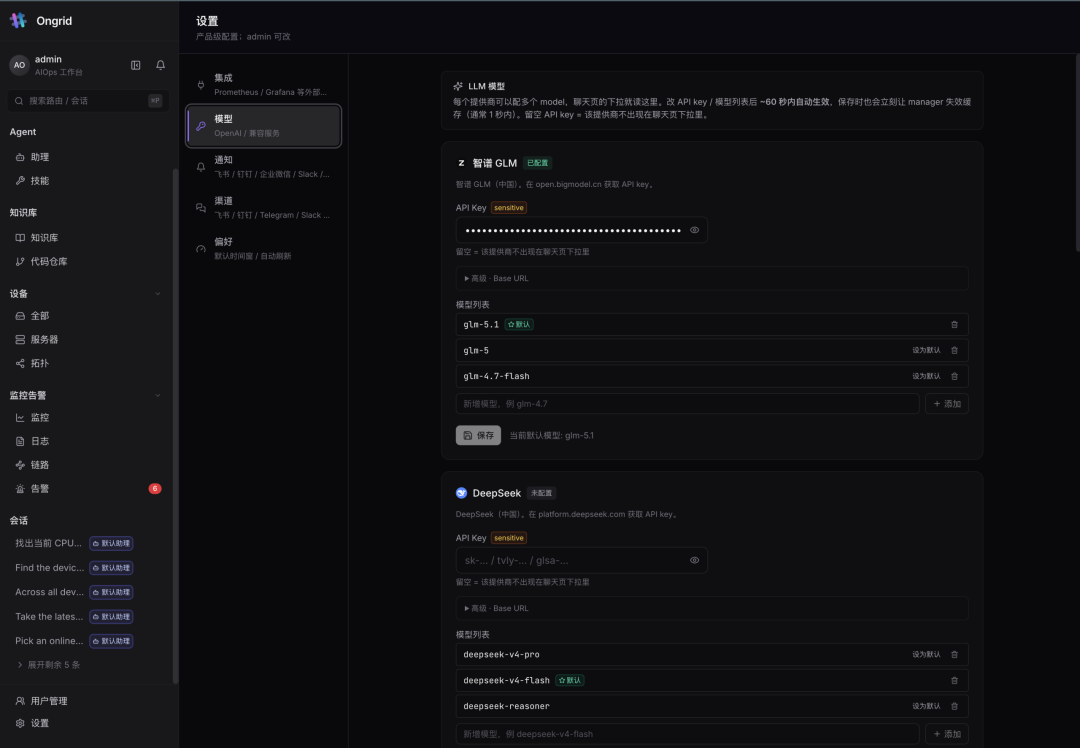Viewport: 1080px width, 748px height.
Task: Open conversation 找出当前 CPU...
Action: (x=48, y=543)
